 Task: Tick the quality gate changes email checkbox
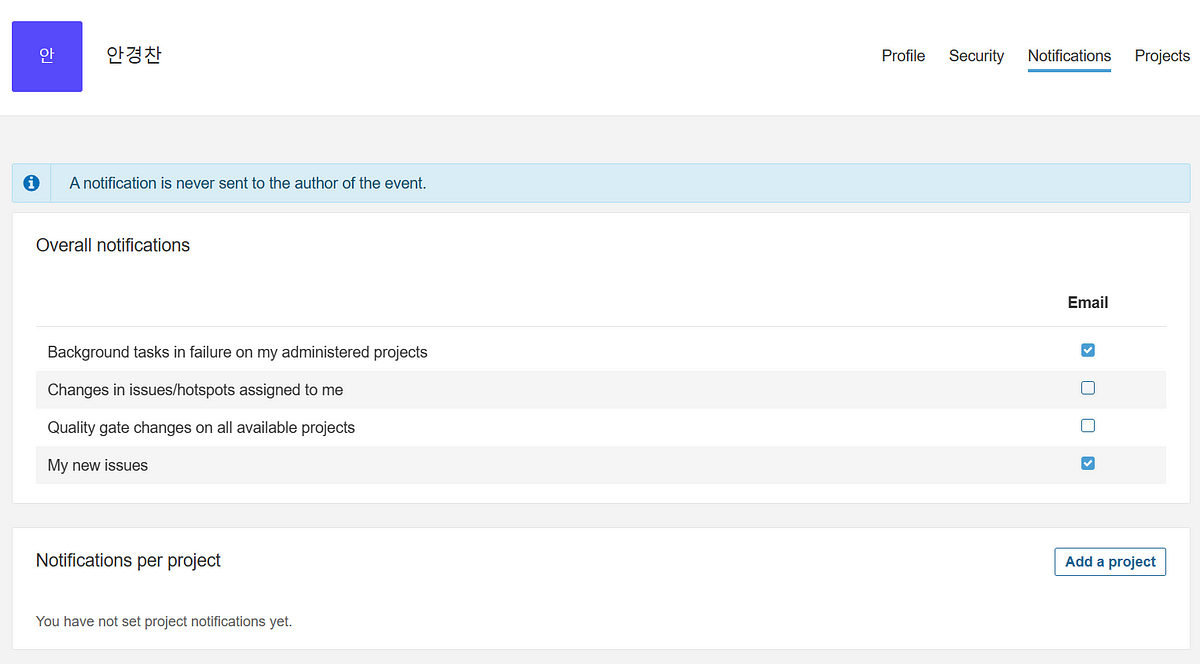(x=1088, y=425)
